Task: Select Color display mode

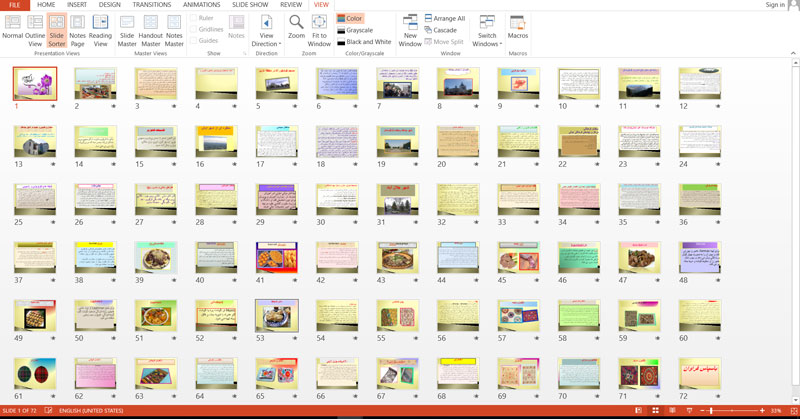Action: [x=350, y=18]
